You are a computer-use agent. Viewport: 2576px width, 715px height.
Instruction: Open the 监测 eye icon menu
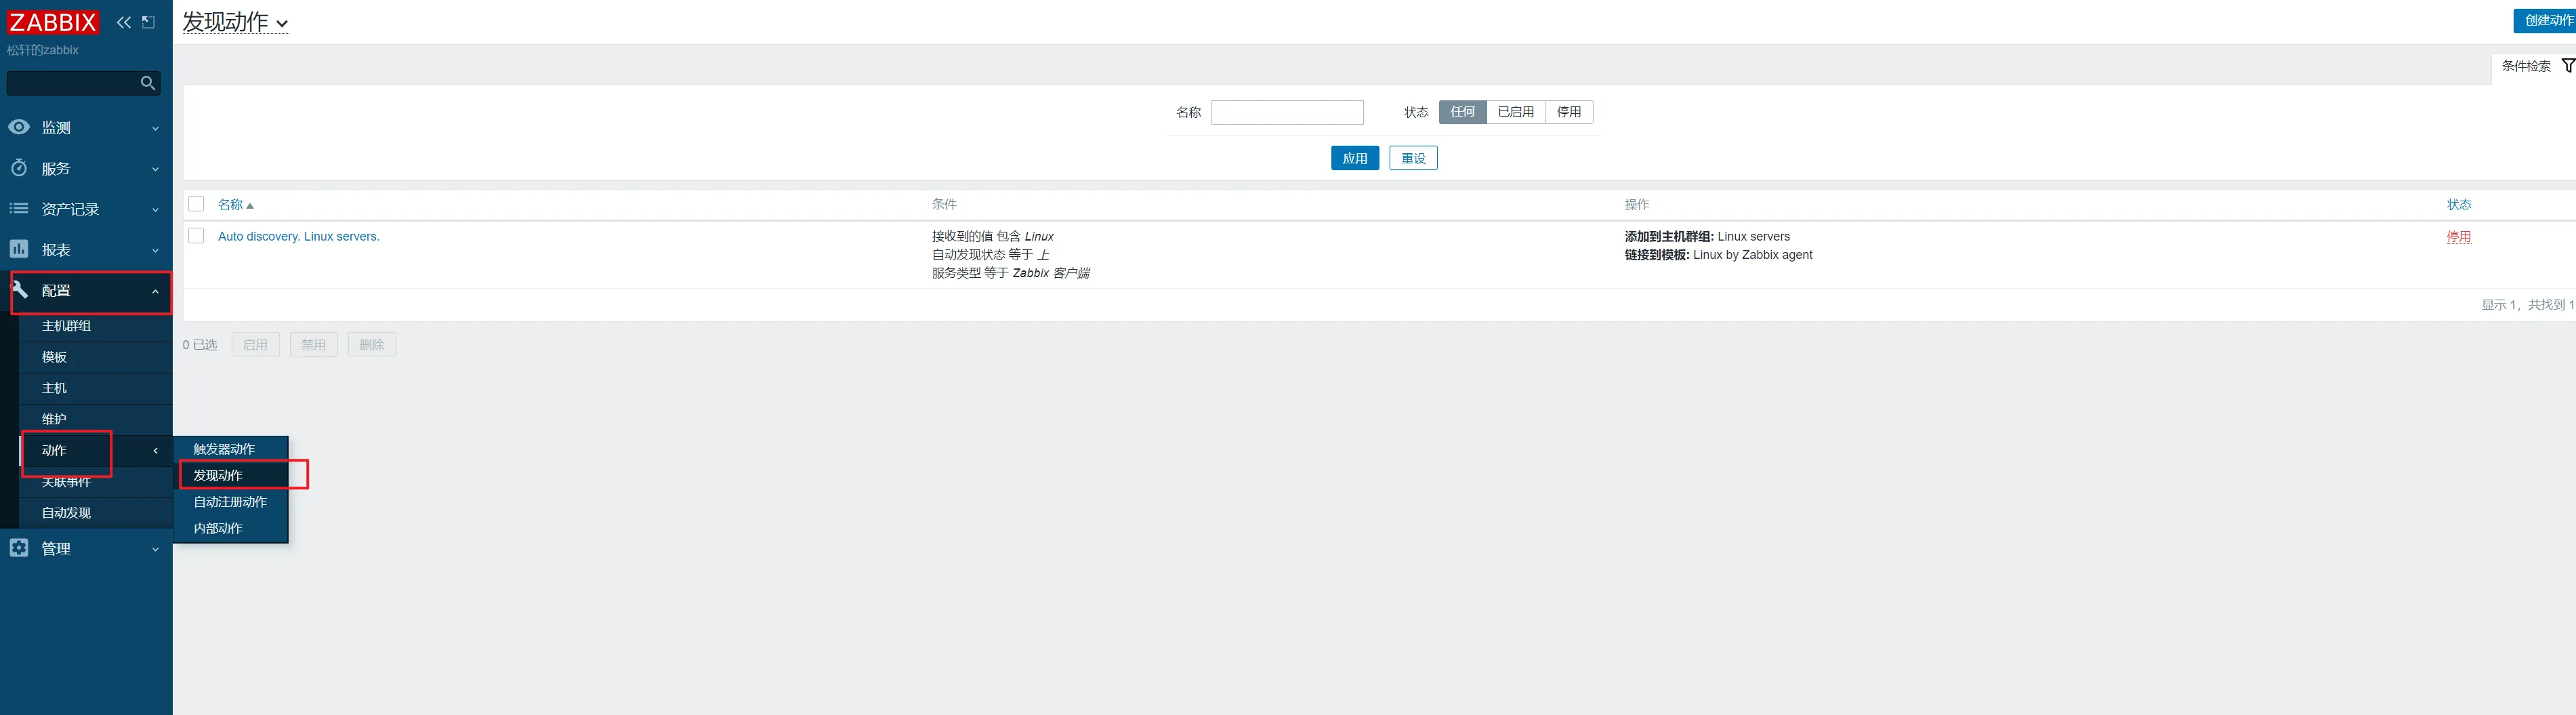click(x=19, y=127)
